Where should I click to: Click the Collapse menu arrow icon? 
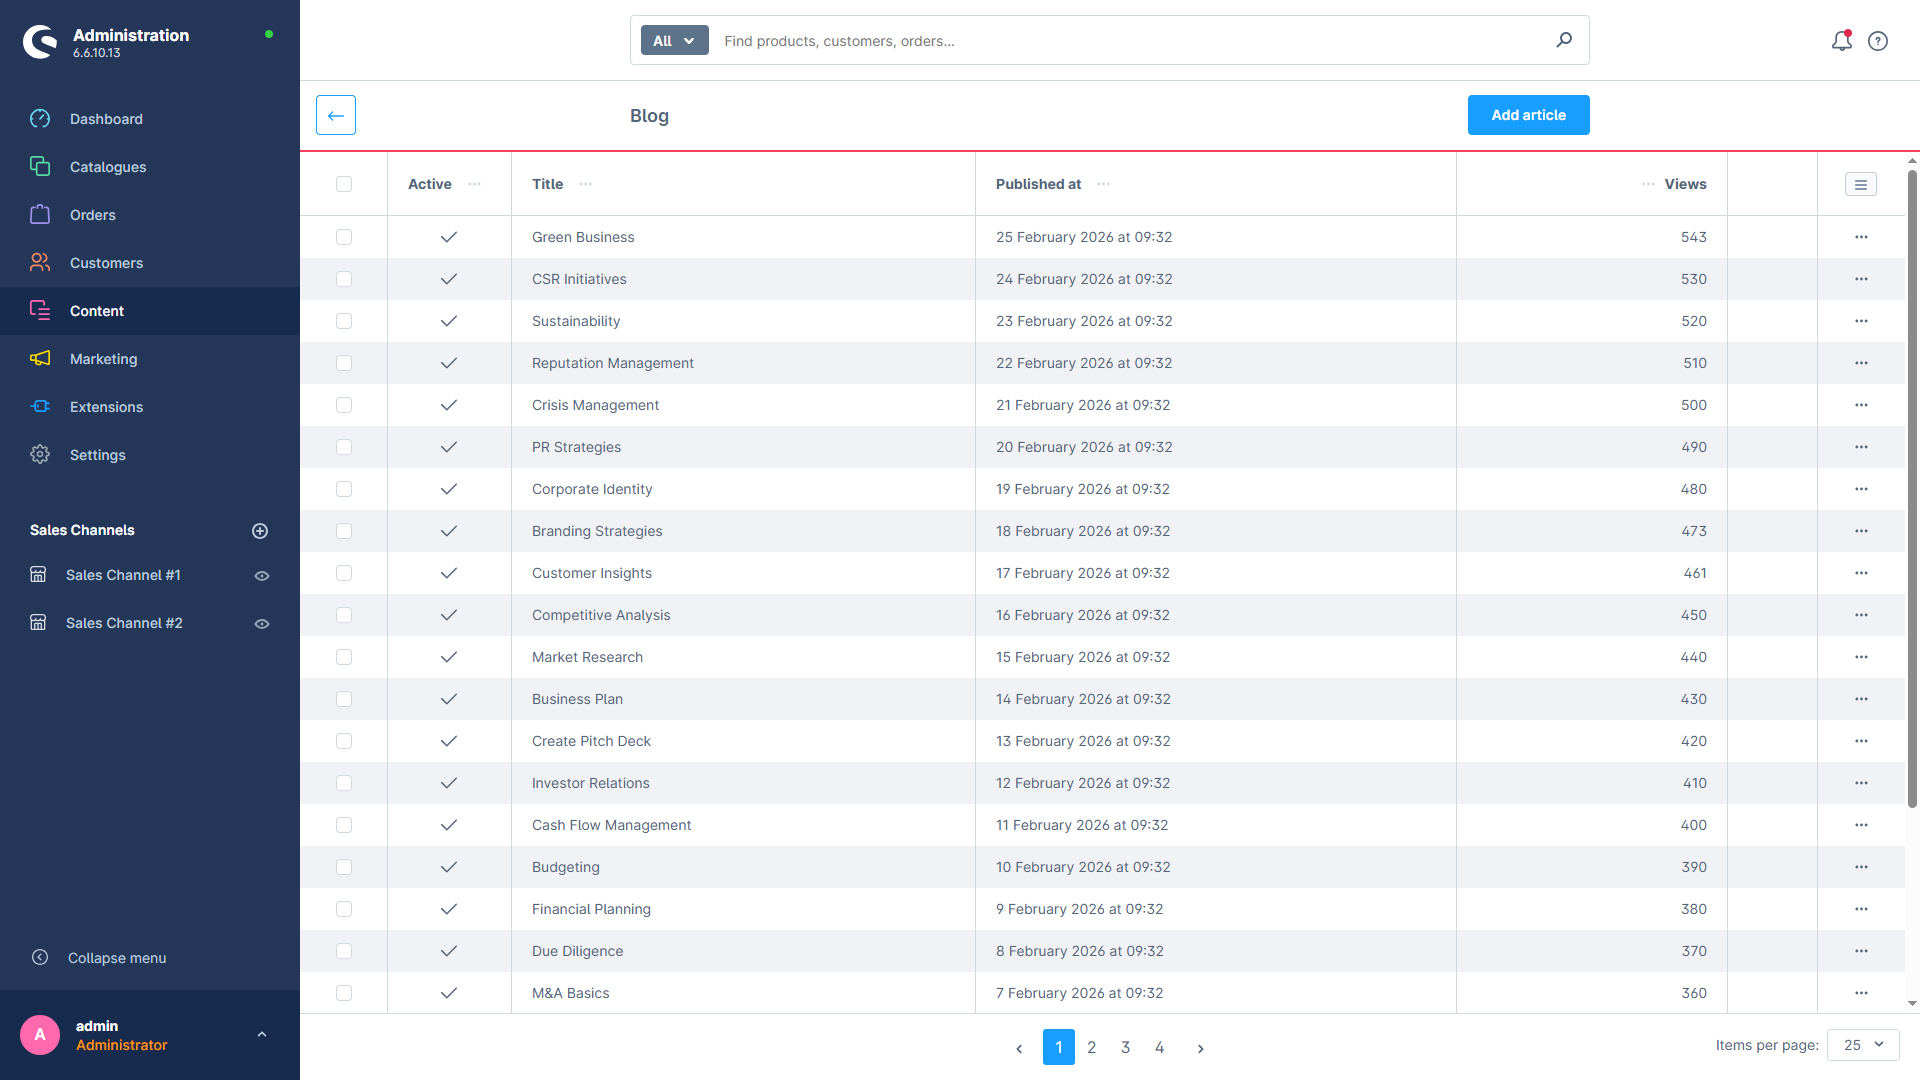(x=40, y=958)
